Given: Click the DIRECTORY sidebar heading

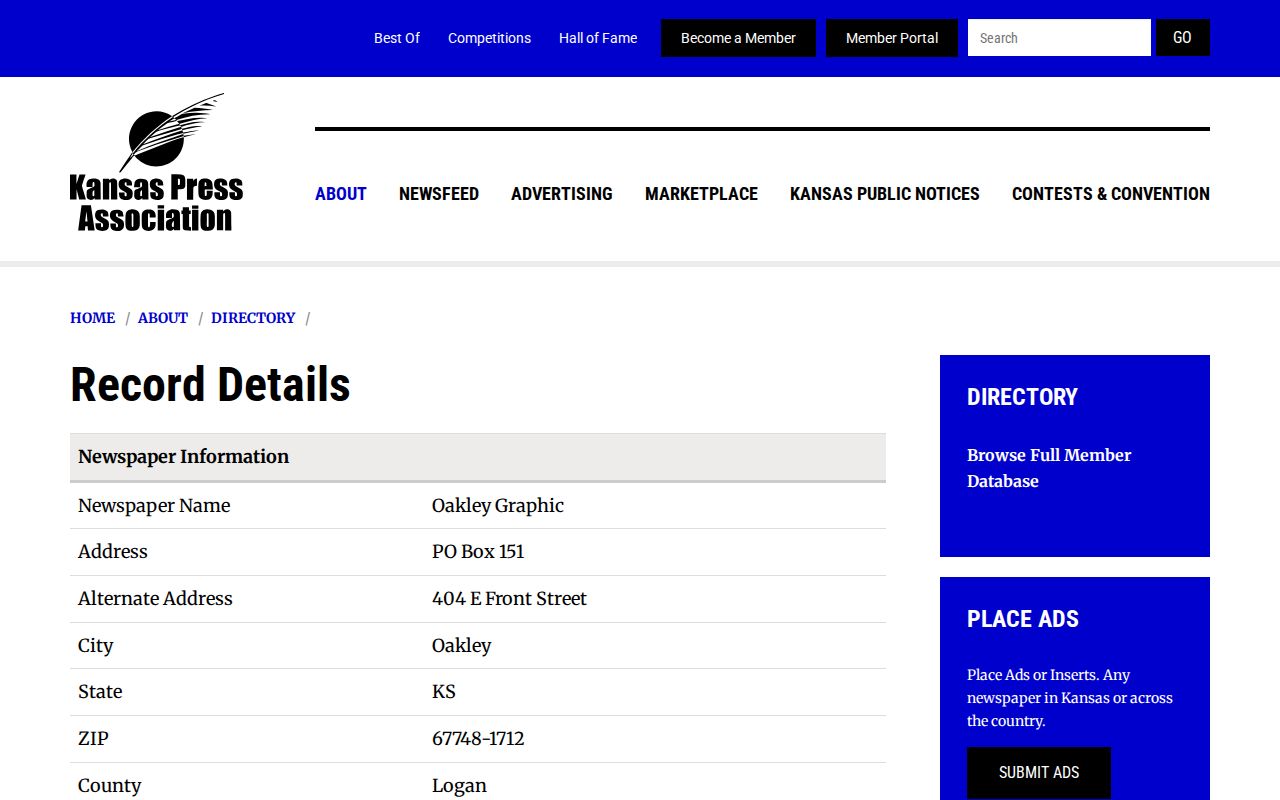Looking at the screenshot, I should (x=1022, y=397).
